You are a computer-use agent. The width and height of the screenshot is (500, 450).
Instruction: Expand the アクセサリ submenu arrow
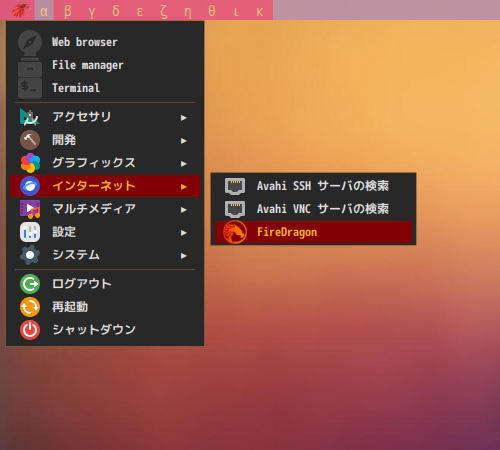[183, 118]
